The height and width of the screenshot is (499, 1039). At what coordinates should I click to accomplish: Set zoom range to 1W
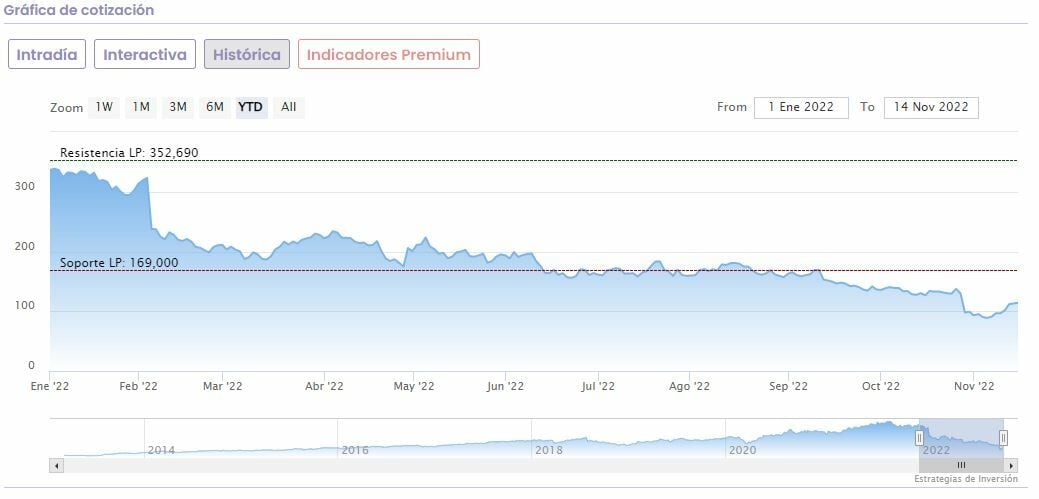coord(105,107)
